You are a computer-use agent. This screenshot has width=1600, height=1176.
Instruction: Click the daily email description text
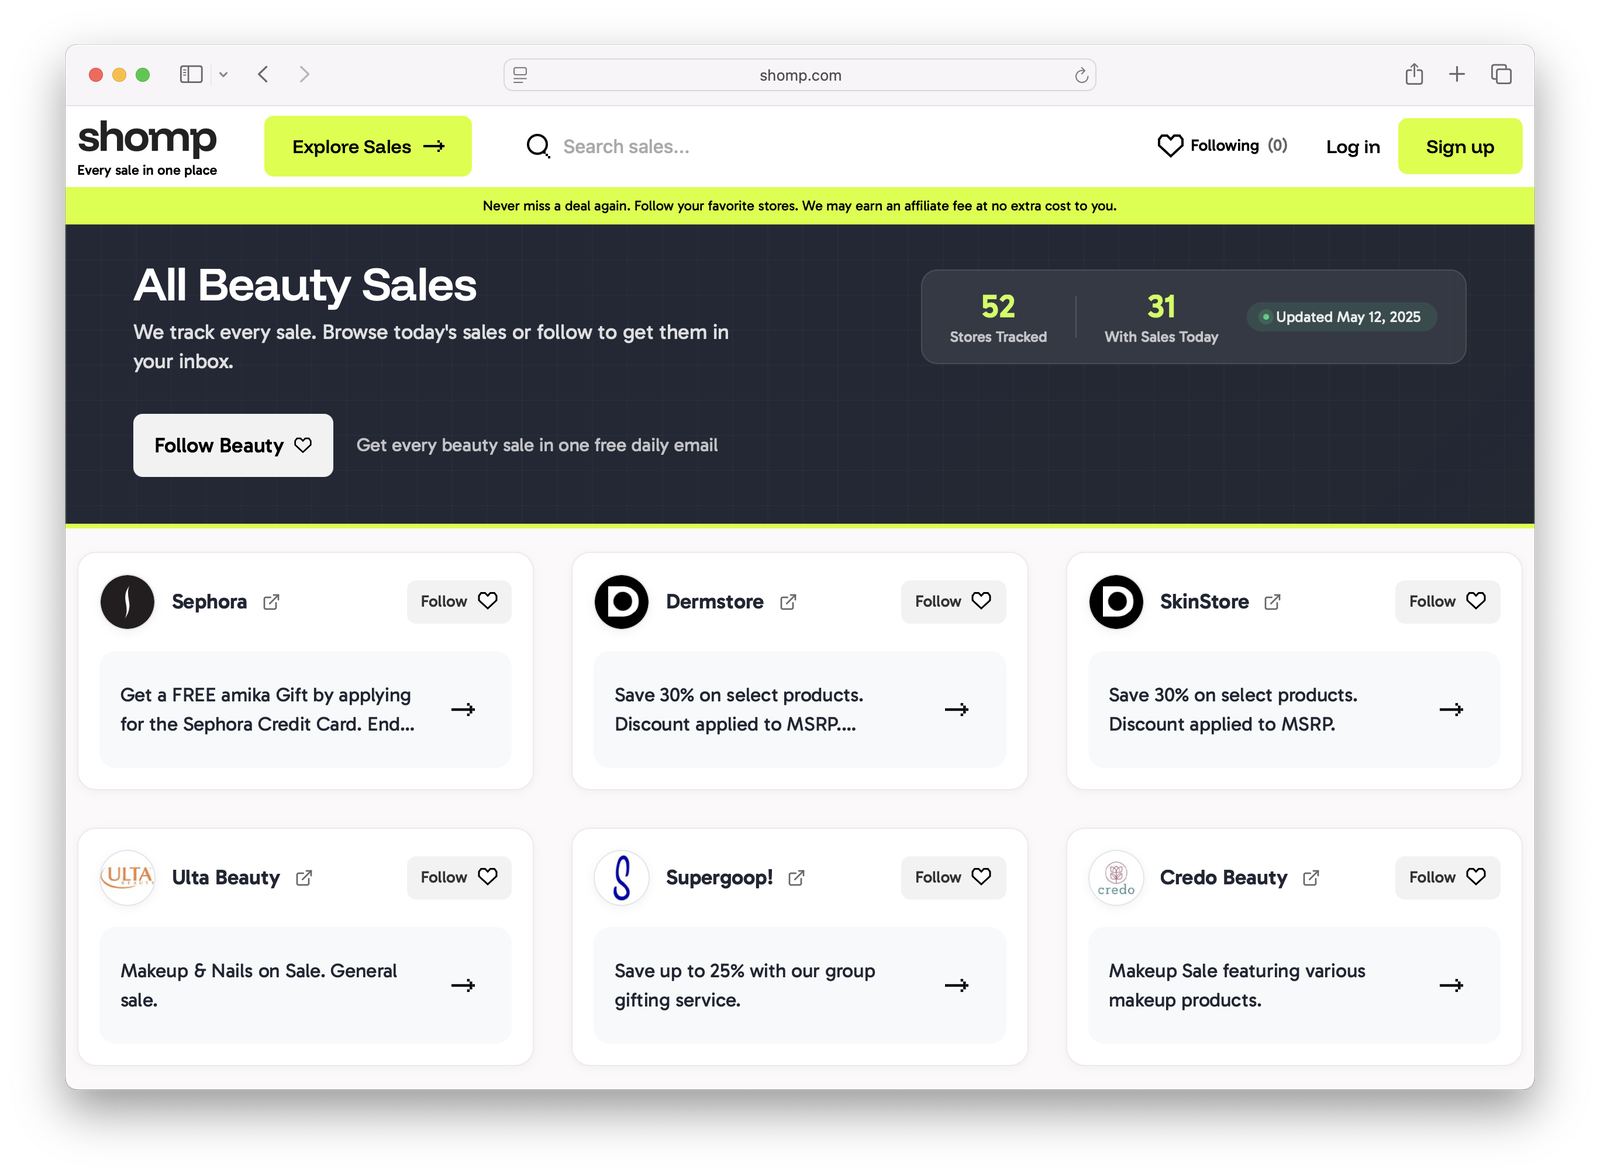point(537,445)
